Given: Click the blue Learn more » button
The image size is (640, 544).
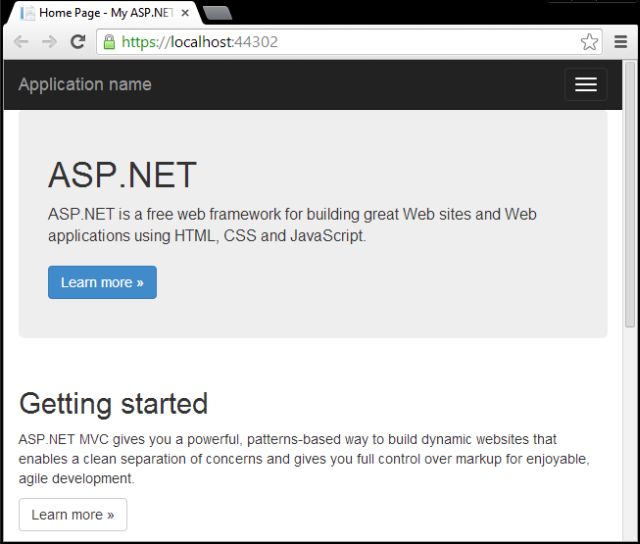Looking at the screenshot, I should coord(102,282).
